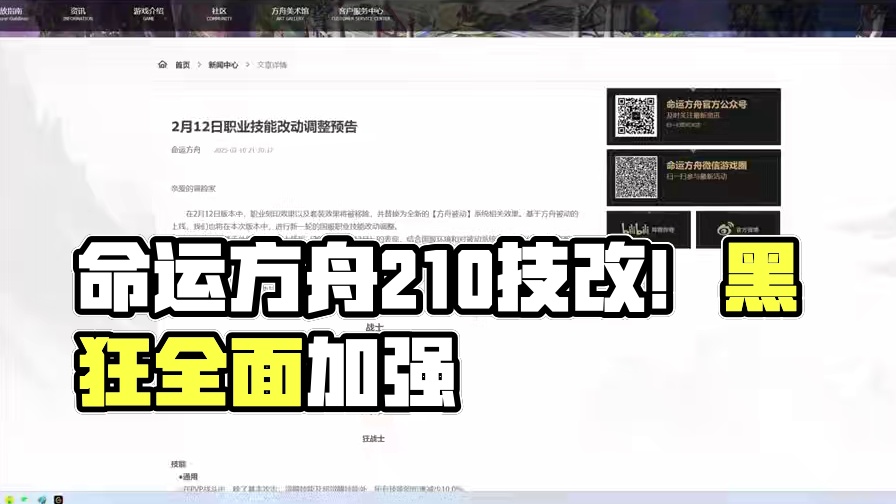Click the blue browser icon in taskbar
Image resolution: width=896 pixels, height=504 pixels.
click(x=42, y=499)
